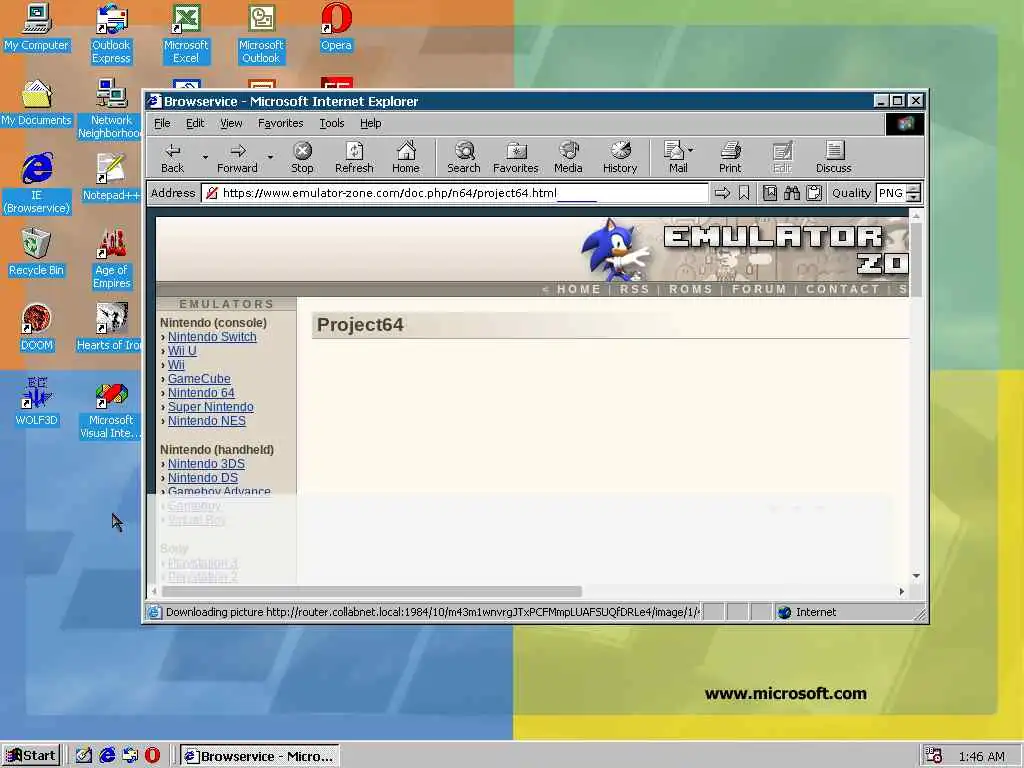Open the Tools menu

(x=331, y=123)
